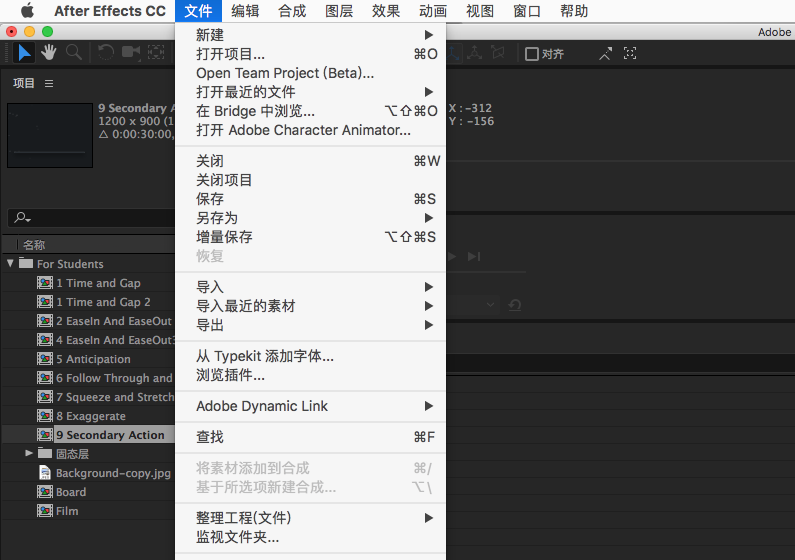Screen dimensions: 795x560
Task: Expand Adobe Dynamic Link submenu
Action: point(310,406)
